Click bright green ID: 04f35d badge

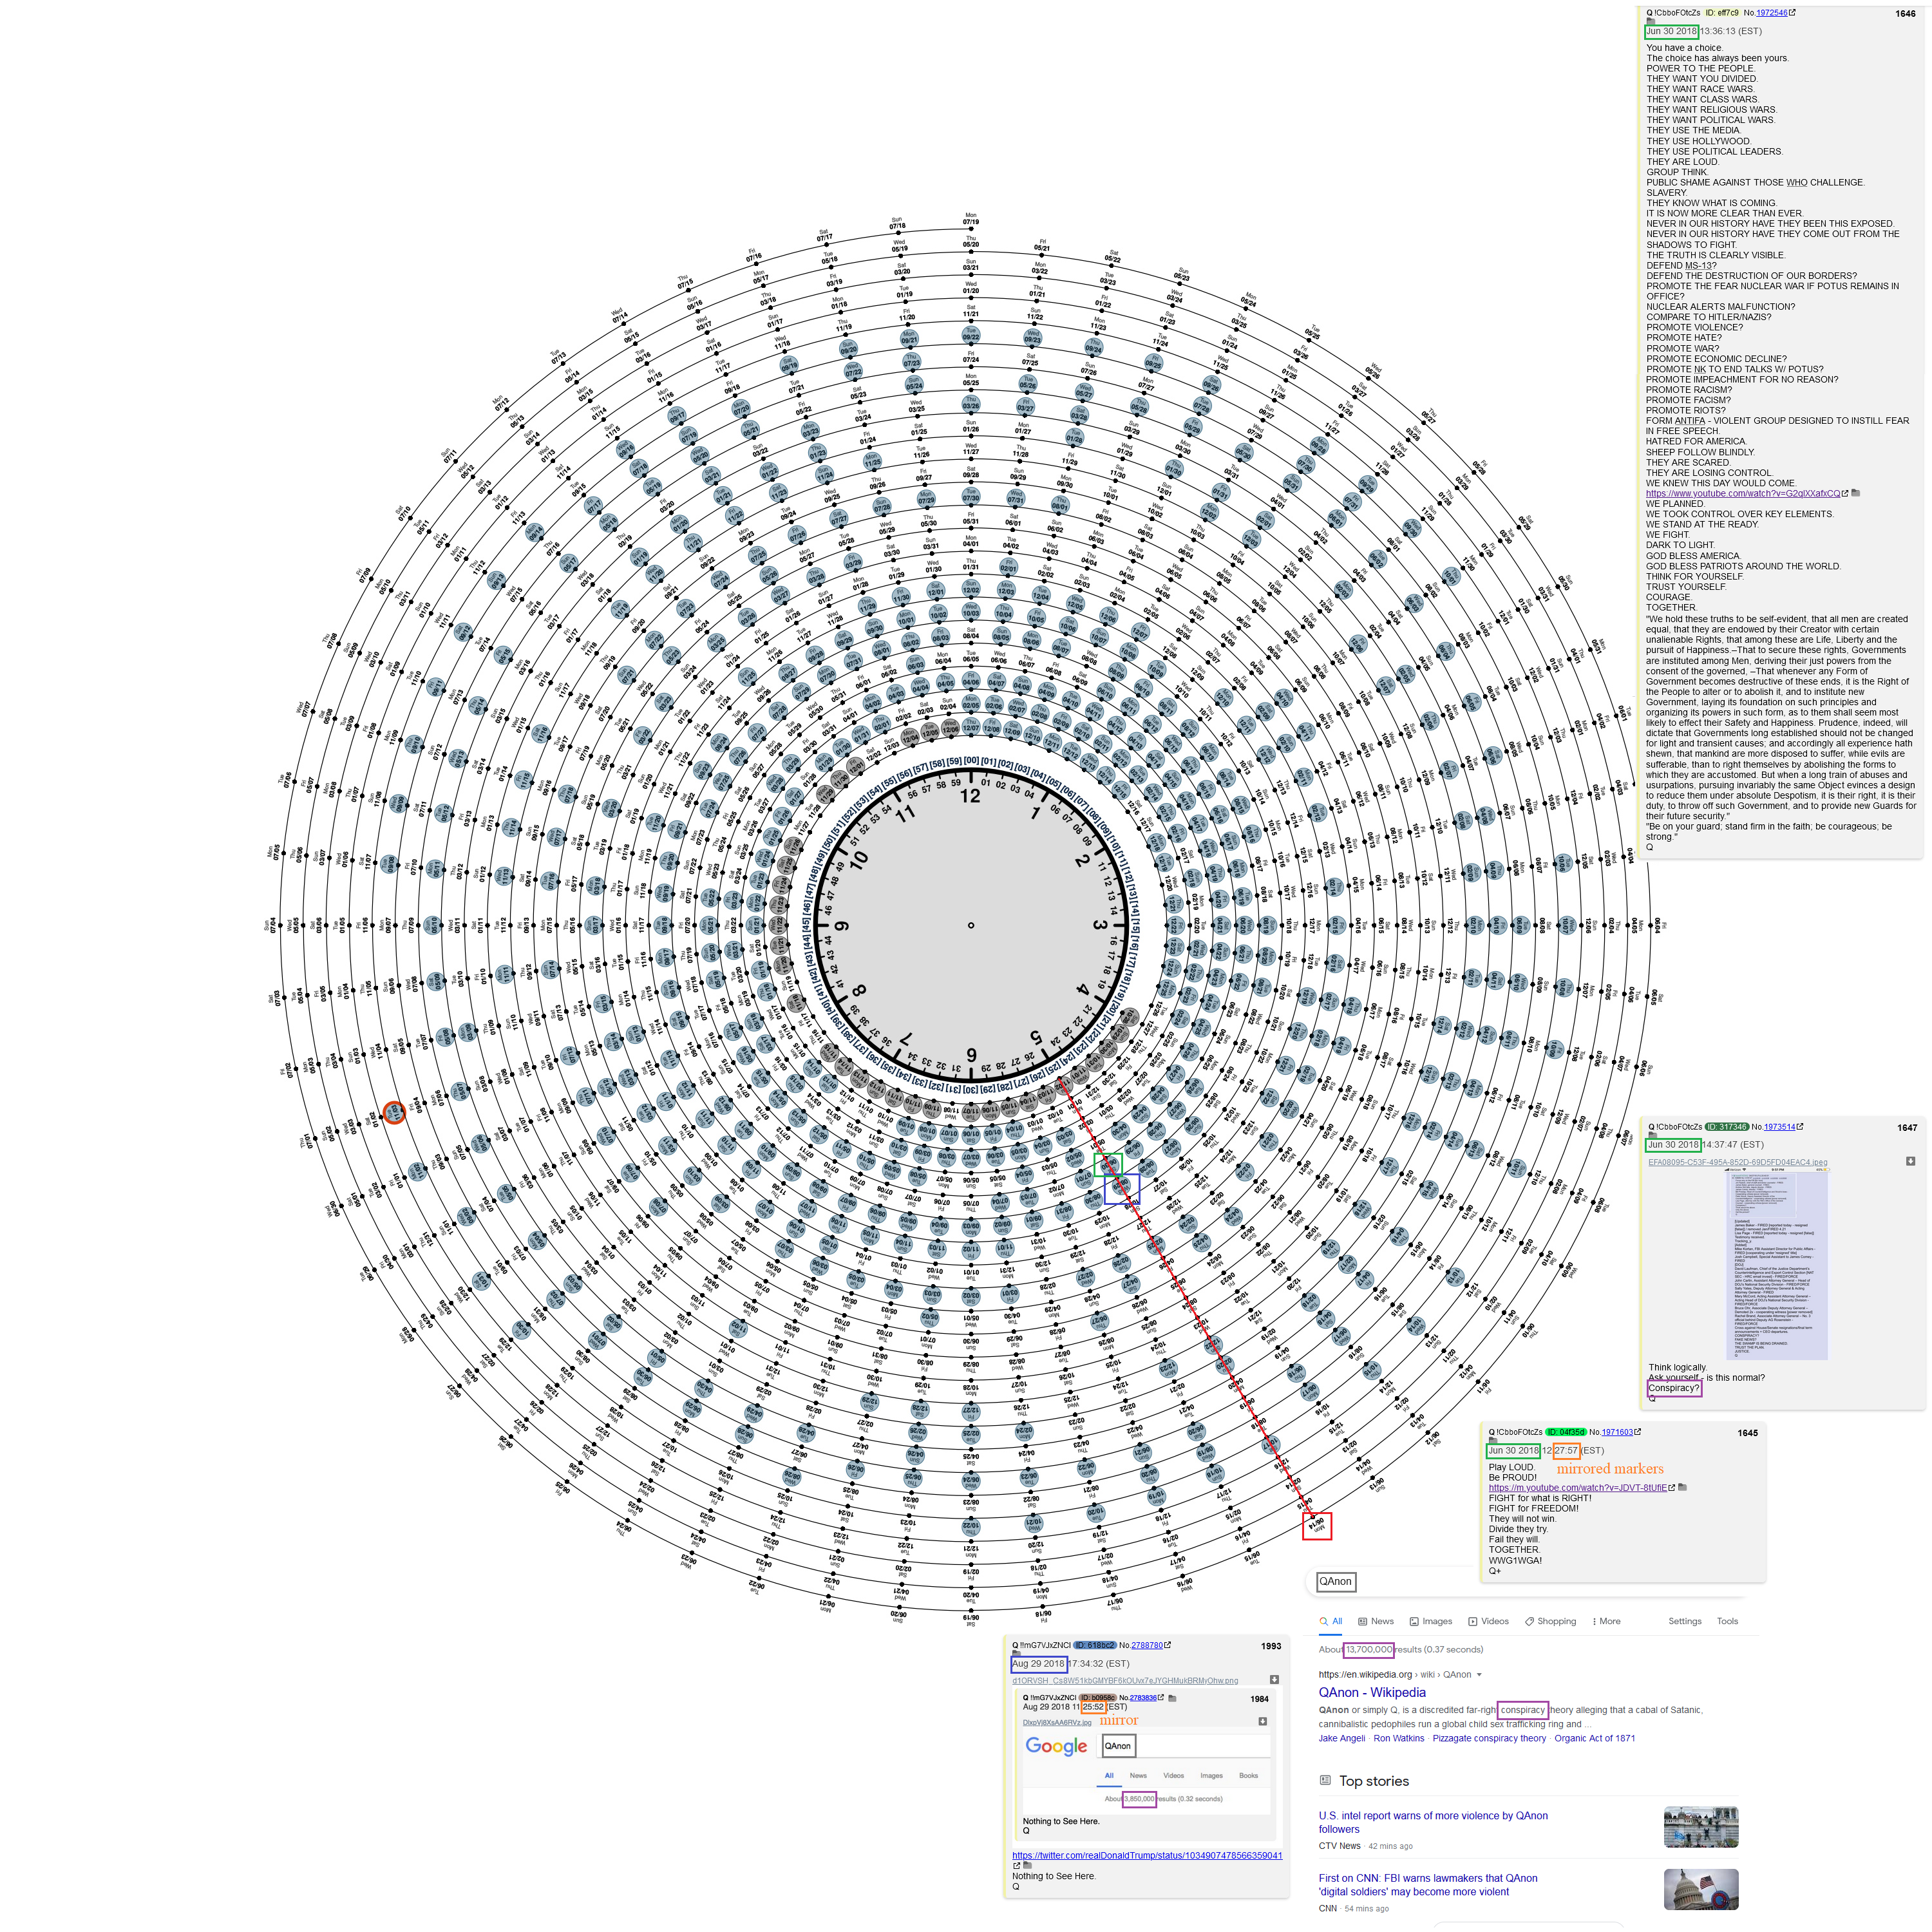1566,1432
